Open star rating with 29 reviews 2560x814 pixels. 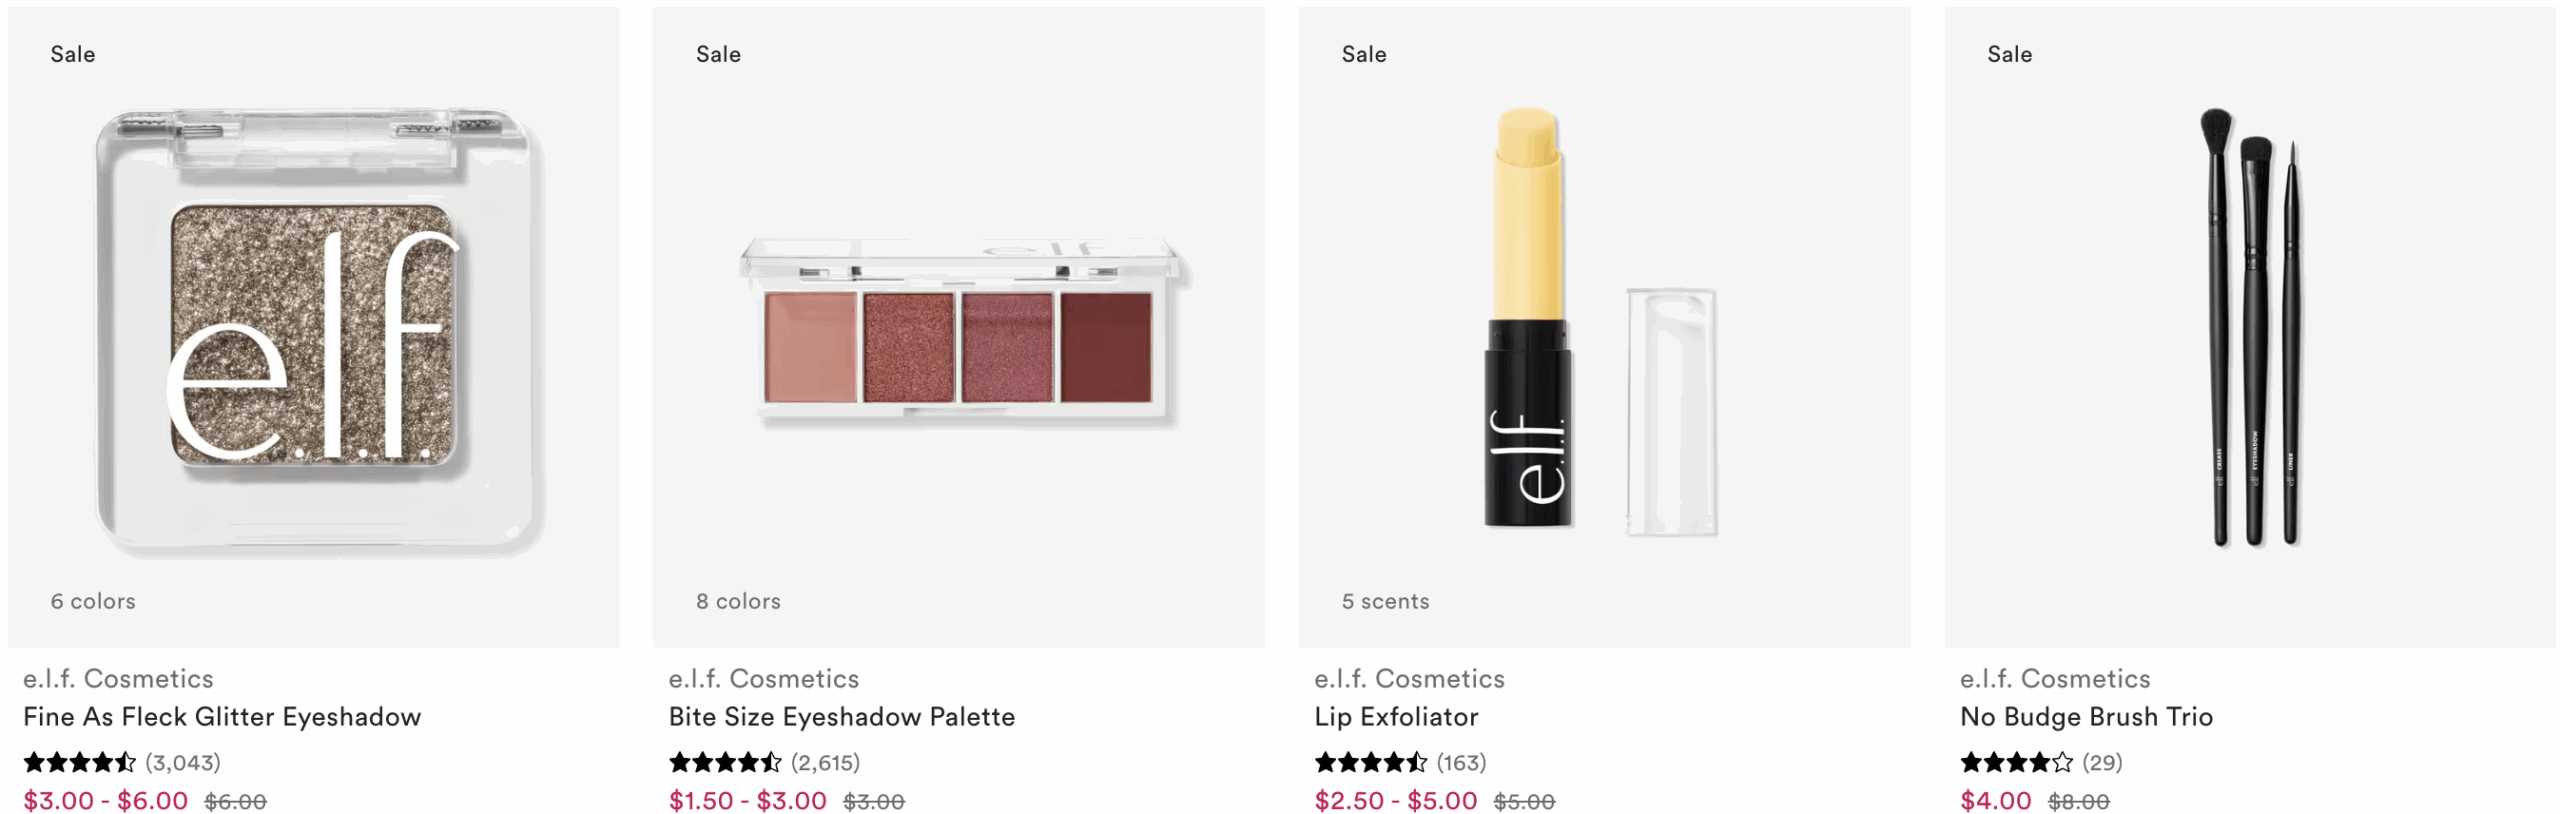point(2041,762)
